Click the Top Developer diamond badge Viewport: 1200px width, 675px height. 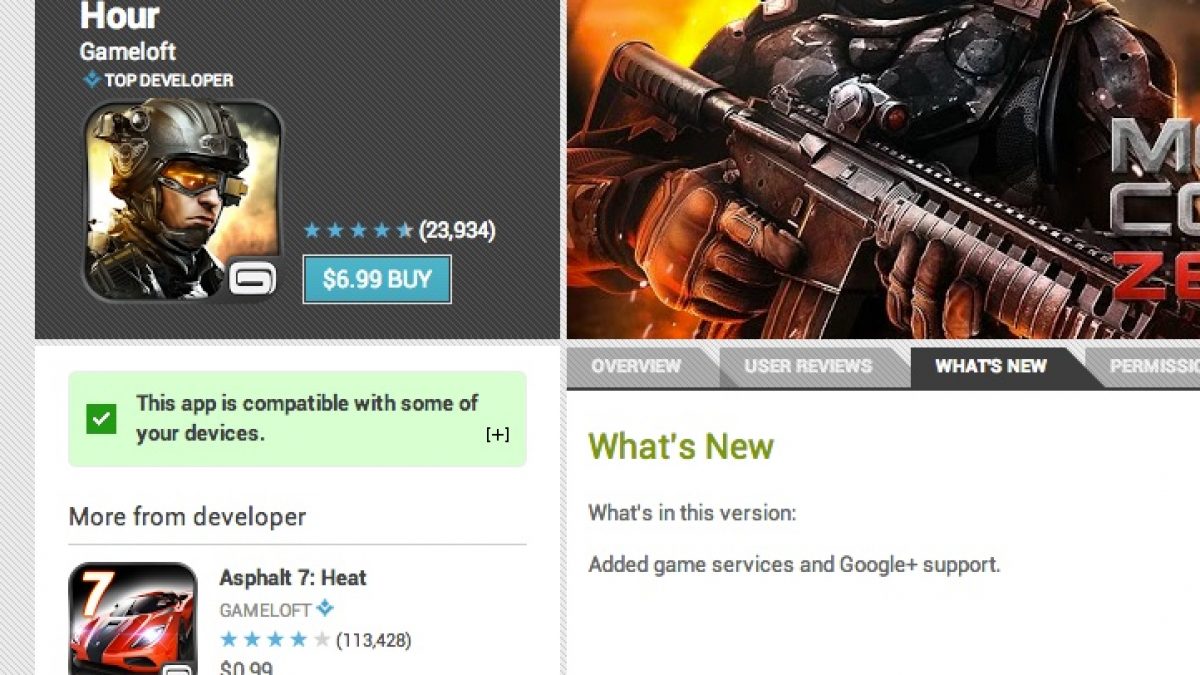(92, 80)
